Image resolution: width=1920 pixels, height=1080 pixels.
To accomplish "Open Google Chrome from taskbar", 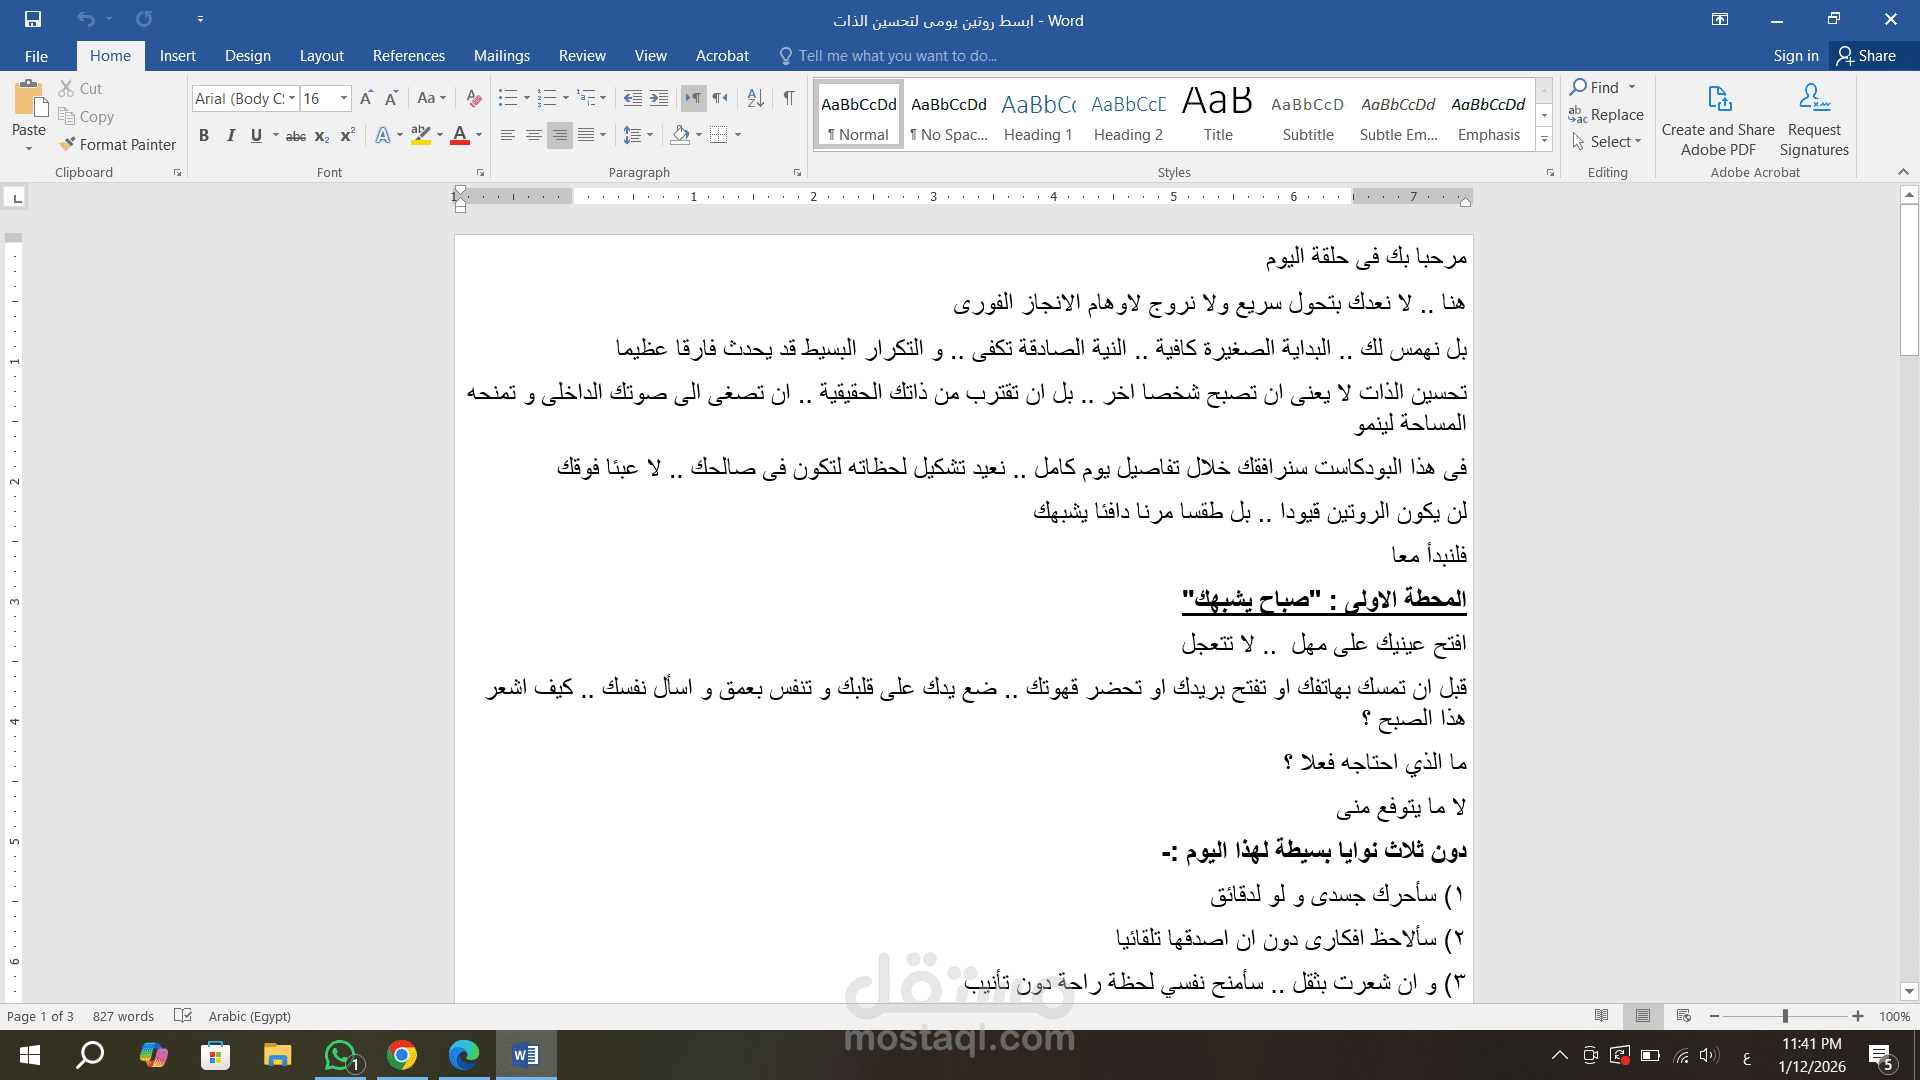I will click(x=402, y=1055).
